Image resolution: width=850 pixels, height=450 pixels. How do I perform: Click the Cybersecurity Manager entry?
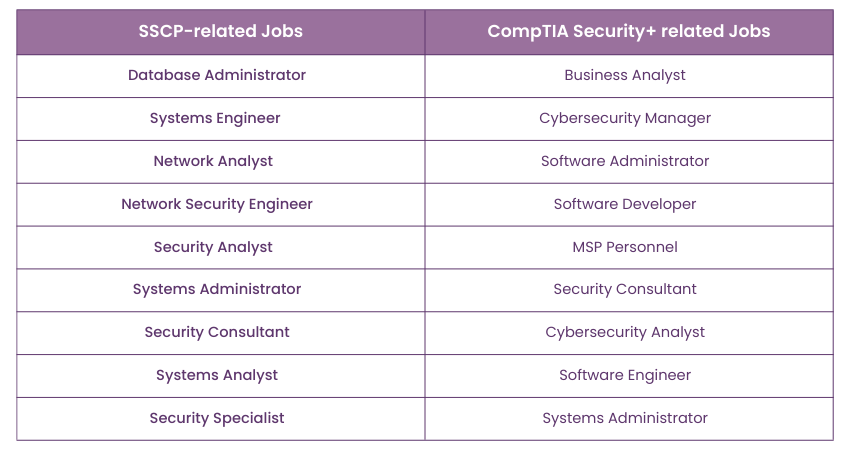coord(625,118)
